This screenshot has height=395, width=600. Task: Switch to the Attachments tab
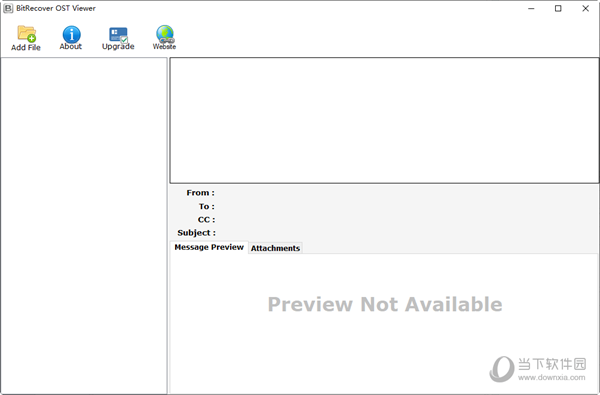(275, 248)
